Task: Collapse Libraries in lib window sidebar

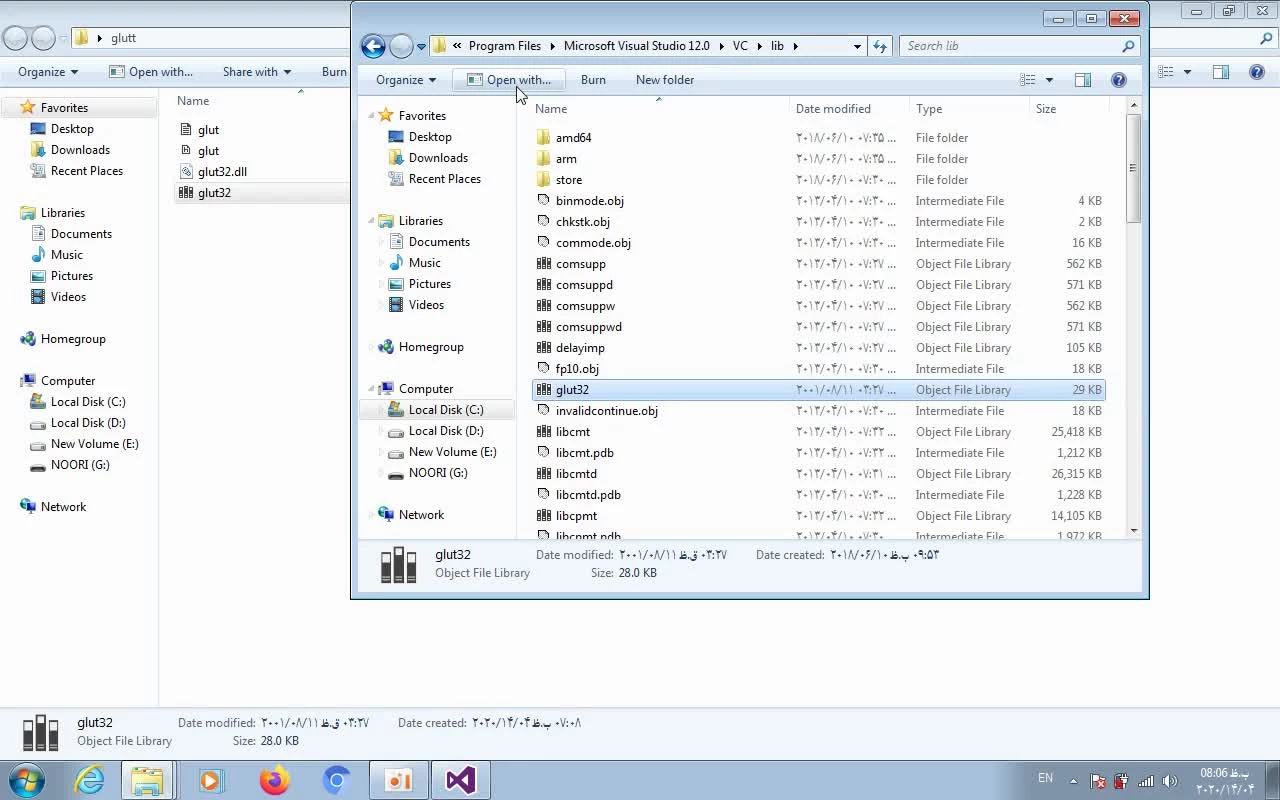Action: tap(371, 221)
